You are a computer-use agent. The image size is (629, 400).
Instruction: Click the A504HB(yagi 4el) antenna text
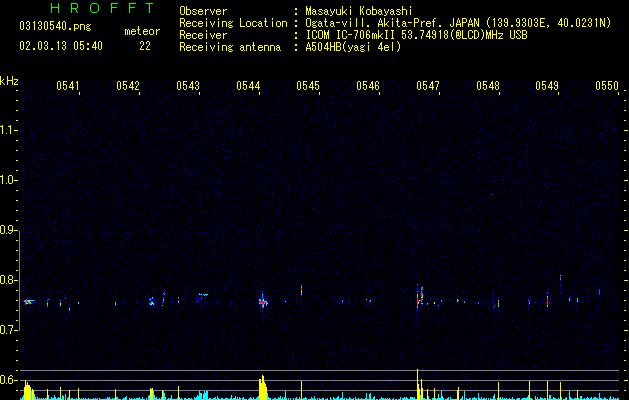[x=353, y=47]
